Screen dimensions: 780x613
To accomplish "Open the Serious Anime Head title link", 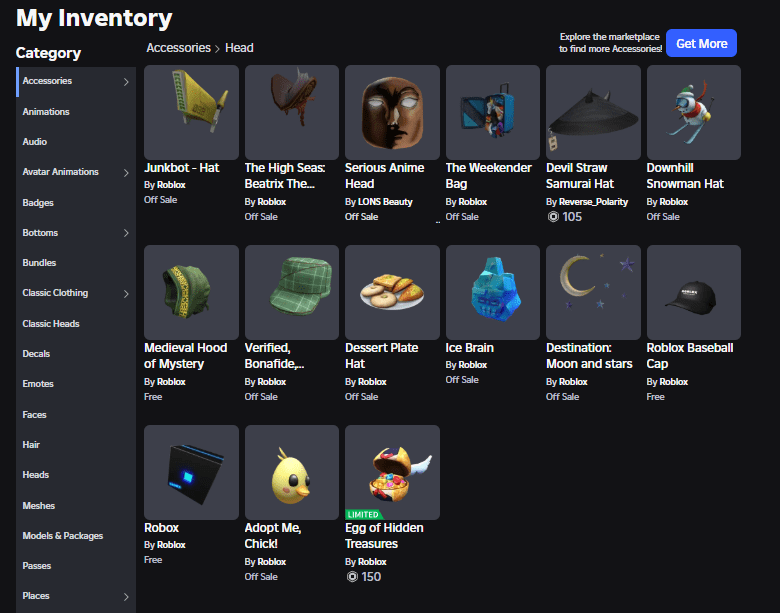I will click(x=384, y=176).
